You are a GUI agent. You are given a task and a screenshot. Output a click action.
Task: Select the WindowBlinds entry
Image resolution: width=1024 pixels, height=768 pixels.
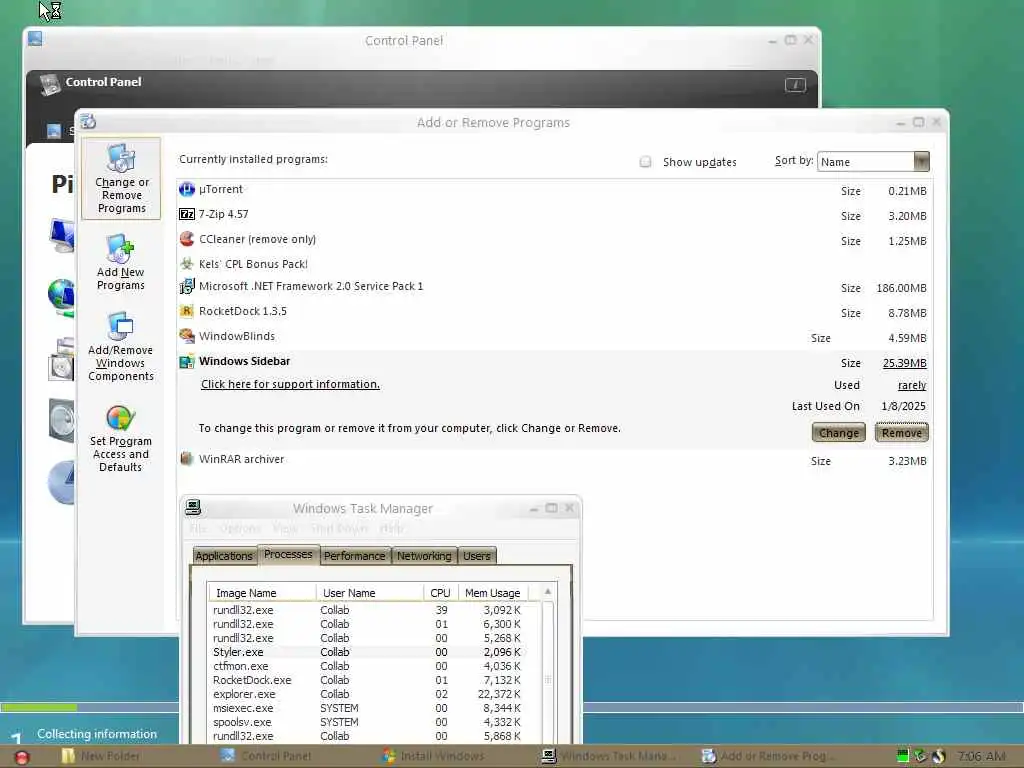[554, 337]
